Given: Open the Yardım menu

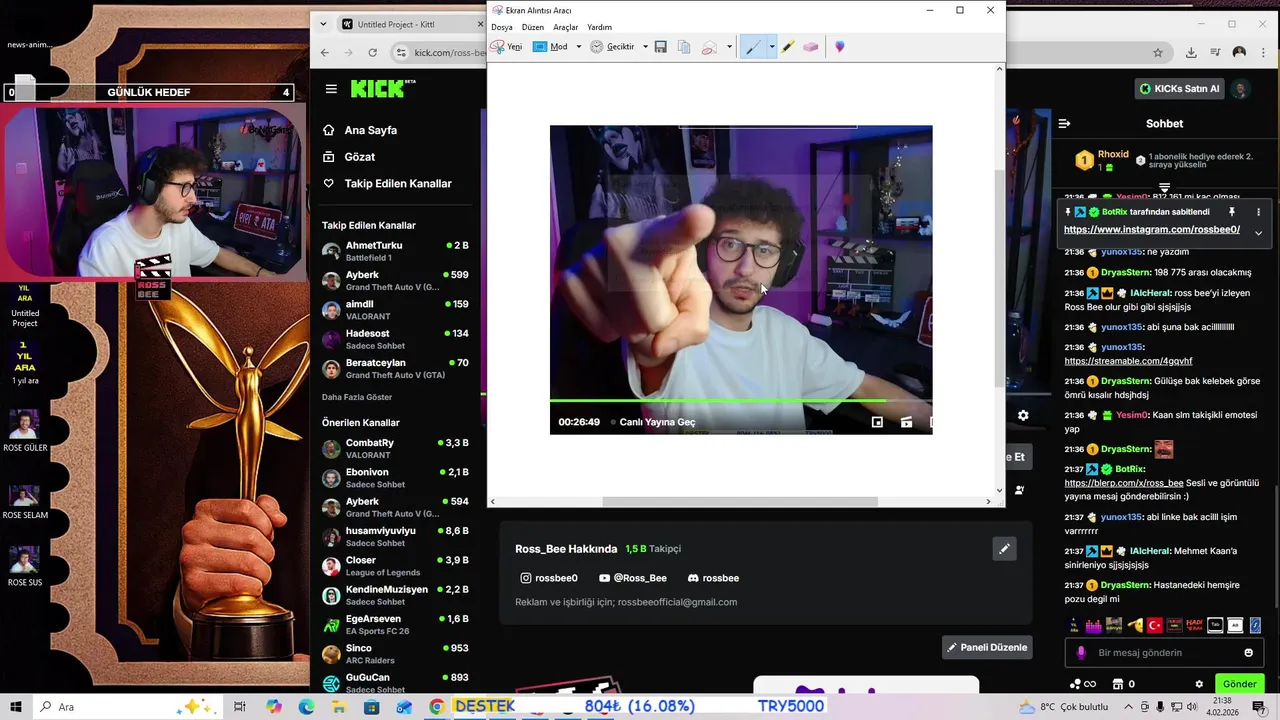Looking at the screenshot, I should tap(600, 27).
